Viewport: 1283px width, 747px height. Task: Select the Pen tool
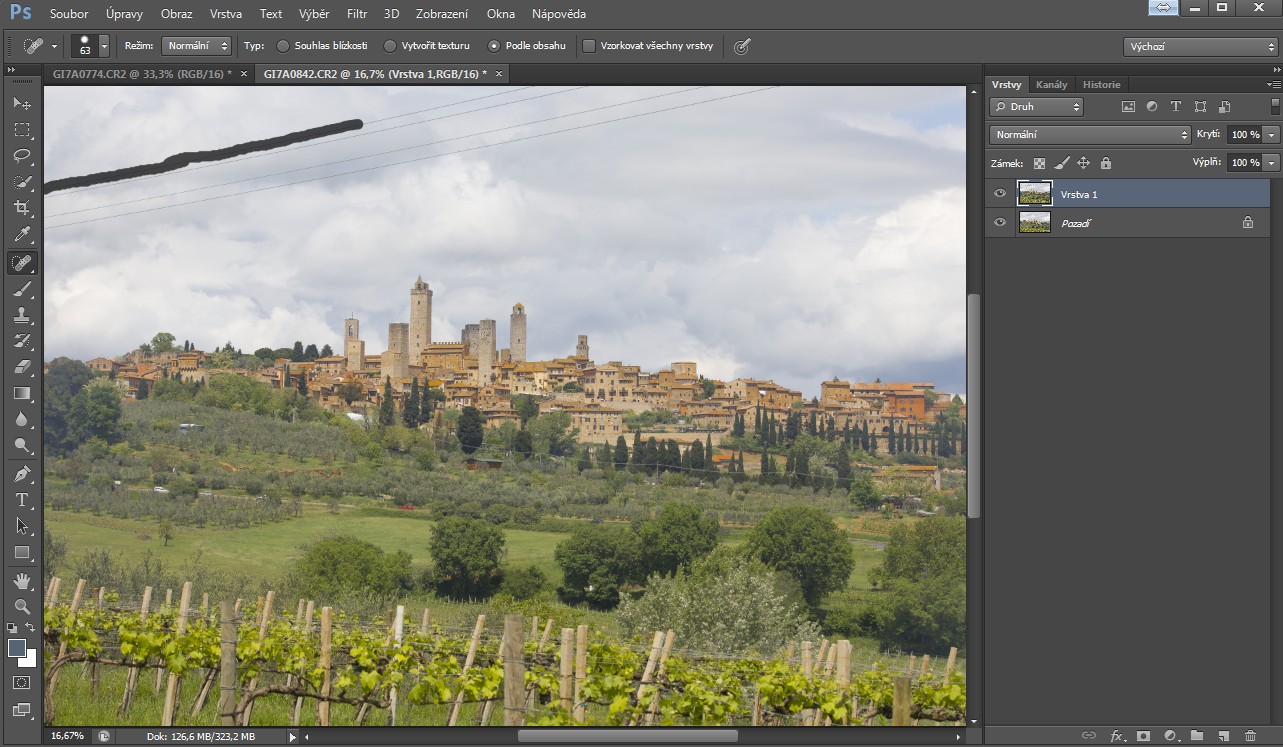point(22,473)
